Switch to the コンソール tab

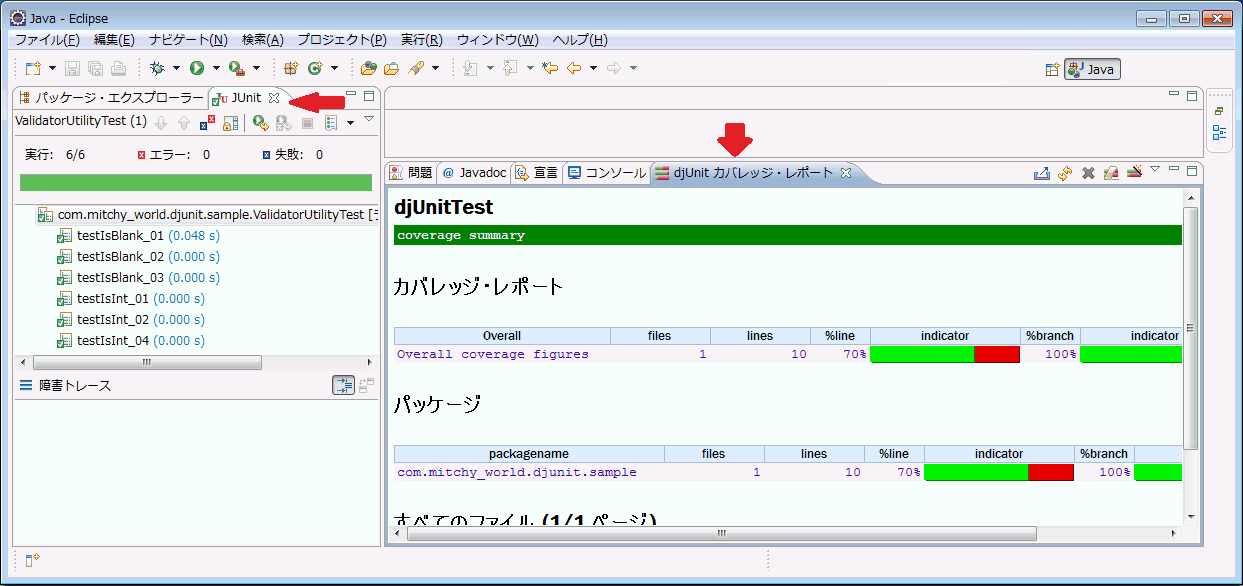[606, 172]
